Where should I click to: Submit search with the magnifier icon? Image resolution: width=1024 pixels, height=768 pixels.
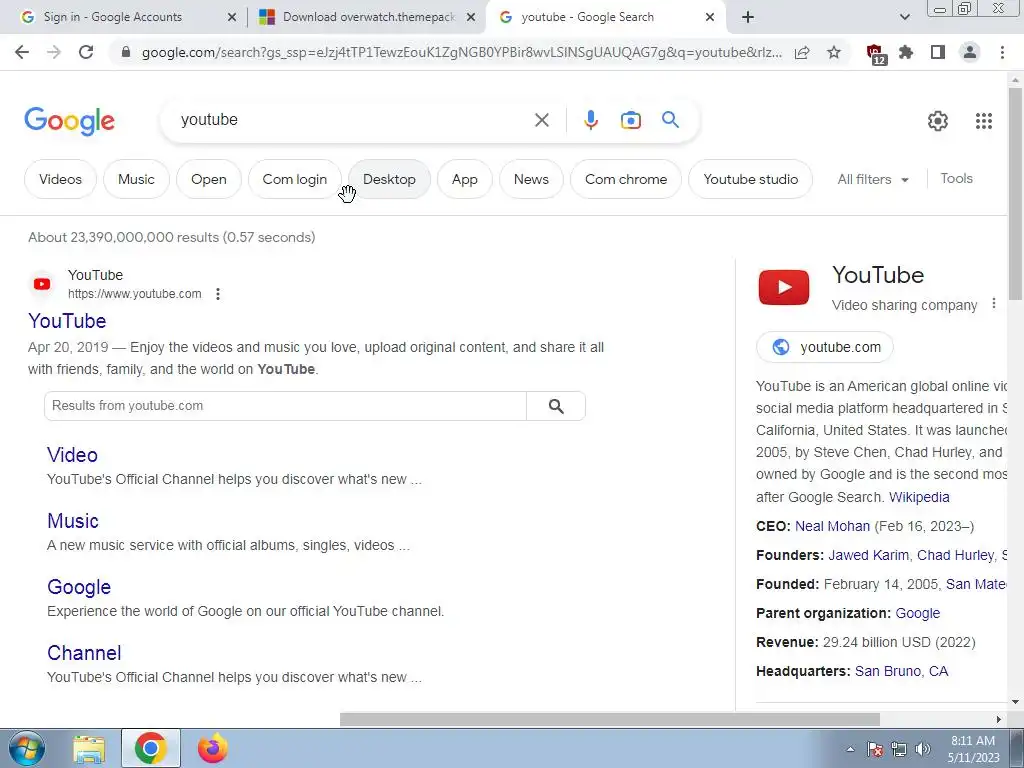[670, 120]
